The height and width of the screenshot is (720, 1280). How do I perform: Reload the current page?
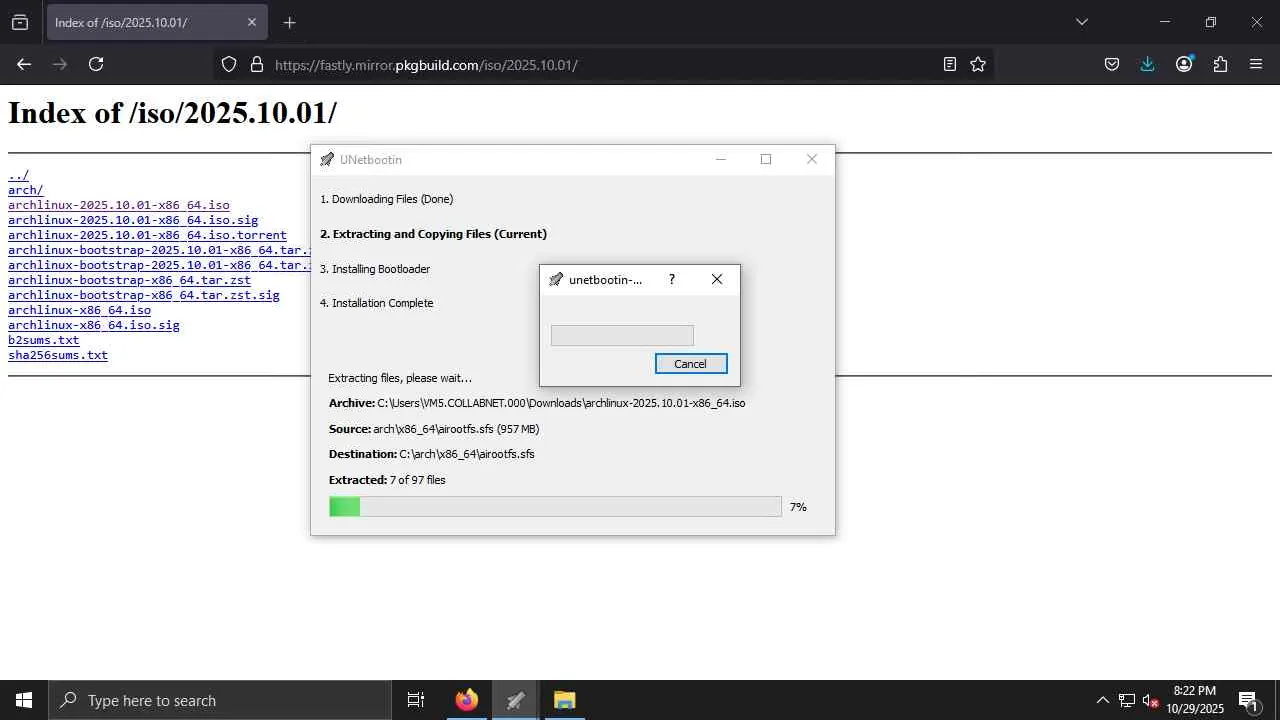[x=96, y=64]
